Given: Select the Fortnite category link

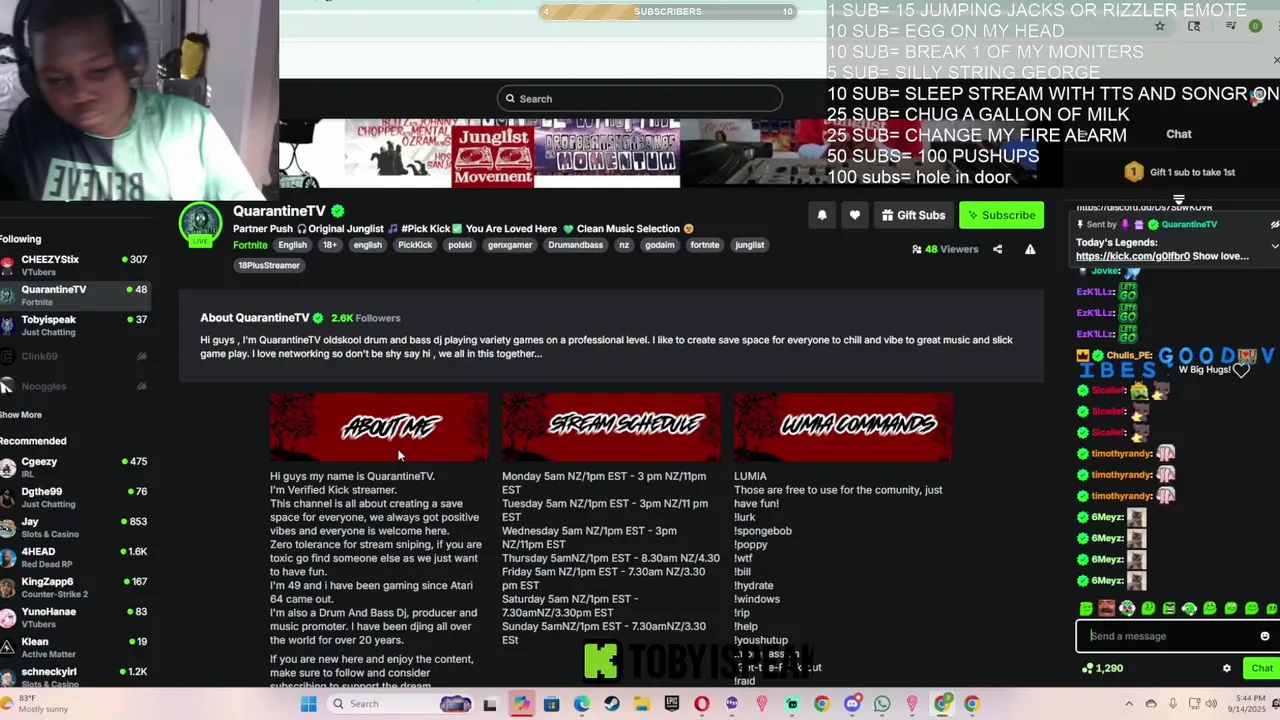Looking at the screenshot, I should click(x=250, y=245).
